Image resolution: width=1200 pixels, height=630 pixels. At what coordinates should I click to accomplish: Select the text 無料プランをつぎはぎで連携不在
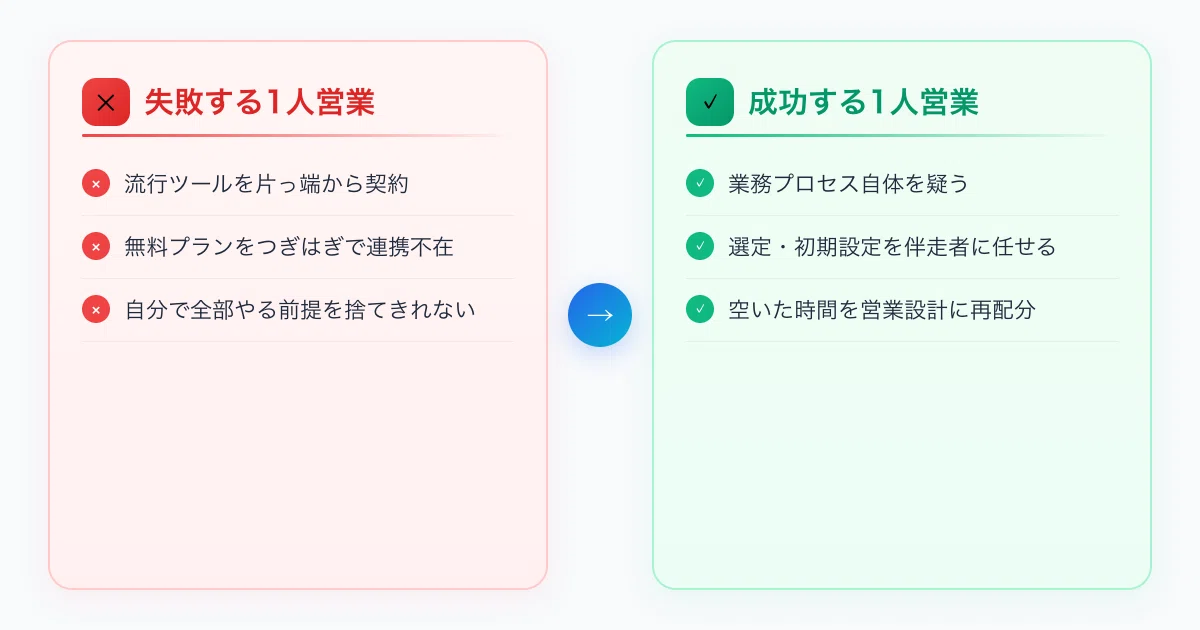(x=288, y=246)
